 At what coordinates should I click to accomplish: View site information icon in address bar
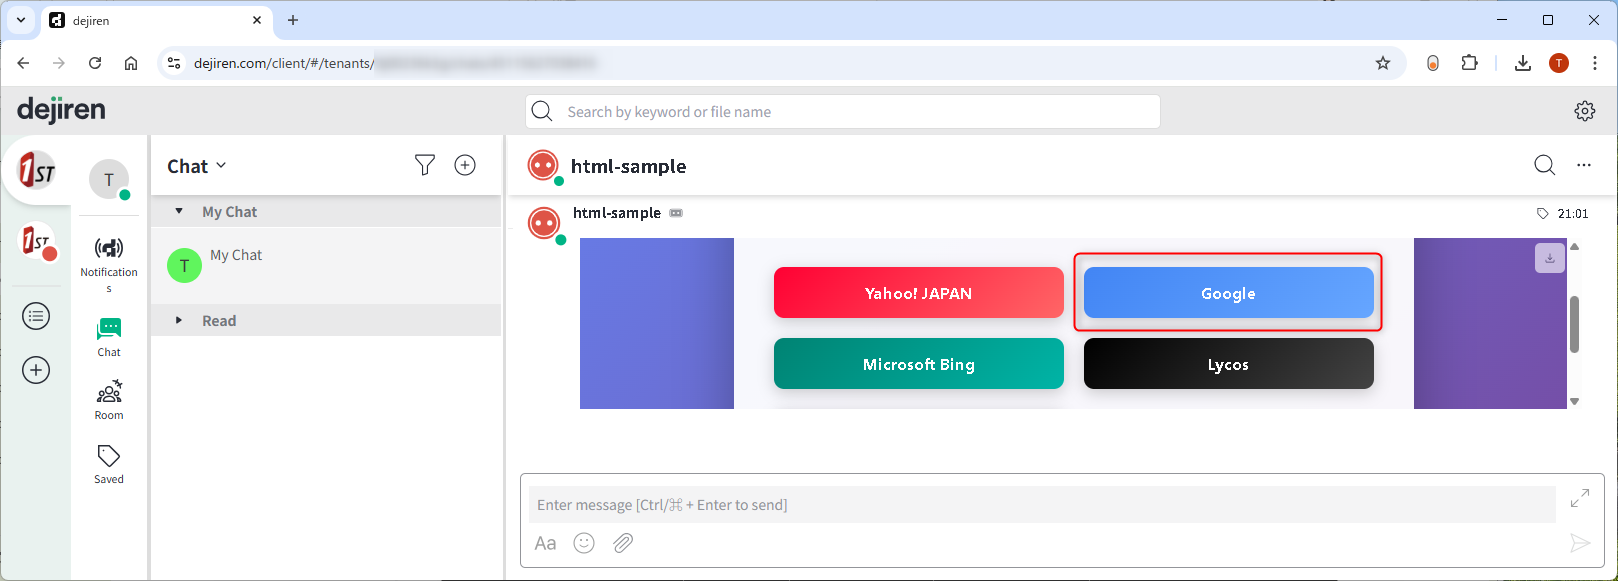[174, 63]
